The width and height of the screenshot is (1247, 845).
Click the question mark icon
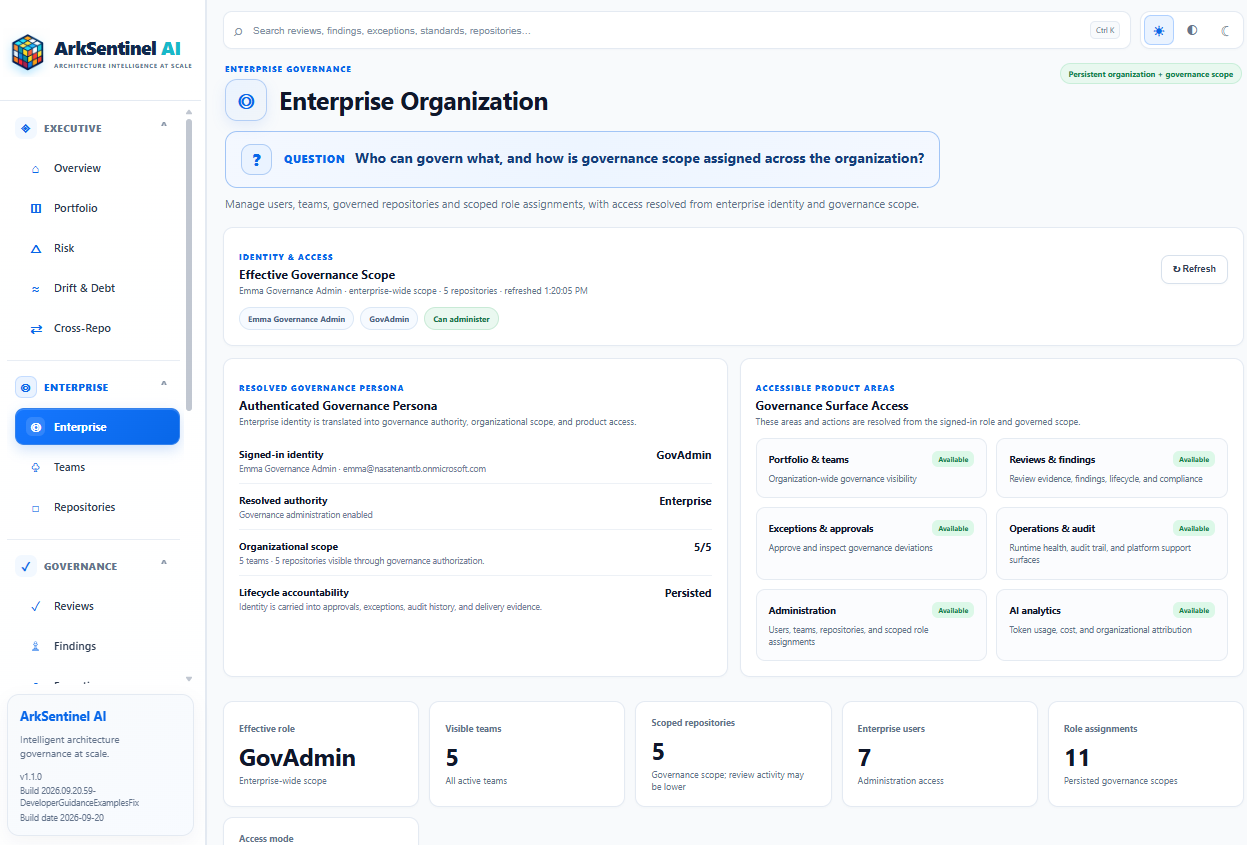257,159
